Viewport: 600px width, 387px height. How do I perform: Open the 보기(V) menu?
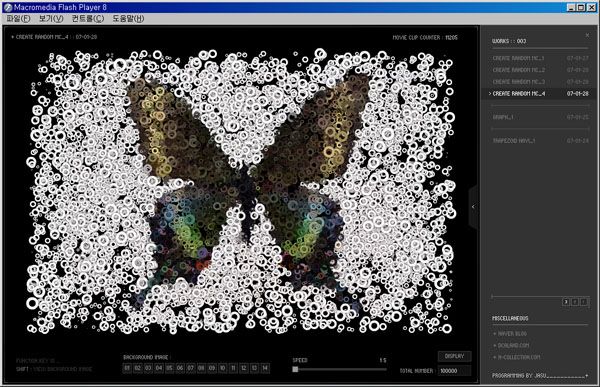(x=51, y=18)
